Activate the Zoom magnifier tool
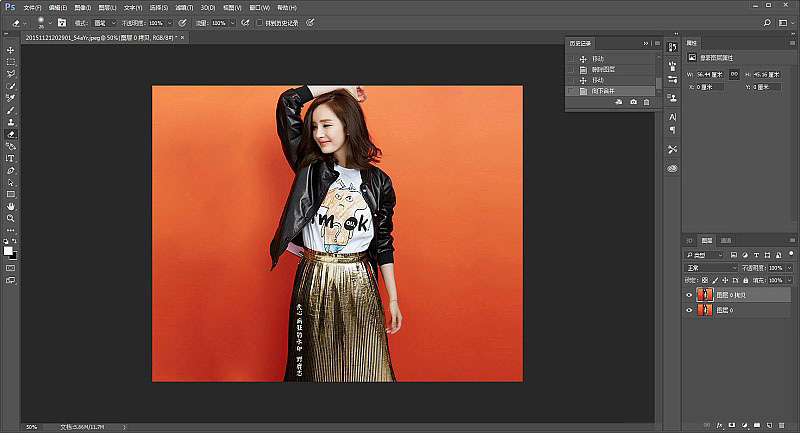 (10, 217)
